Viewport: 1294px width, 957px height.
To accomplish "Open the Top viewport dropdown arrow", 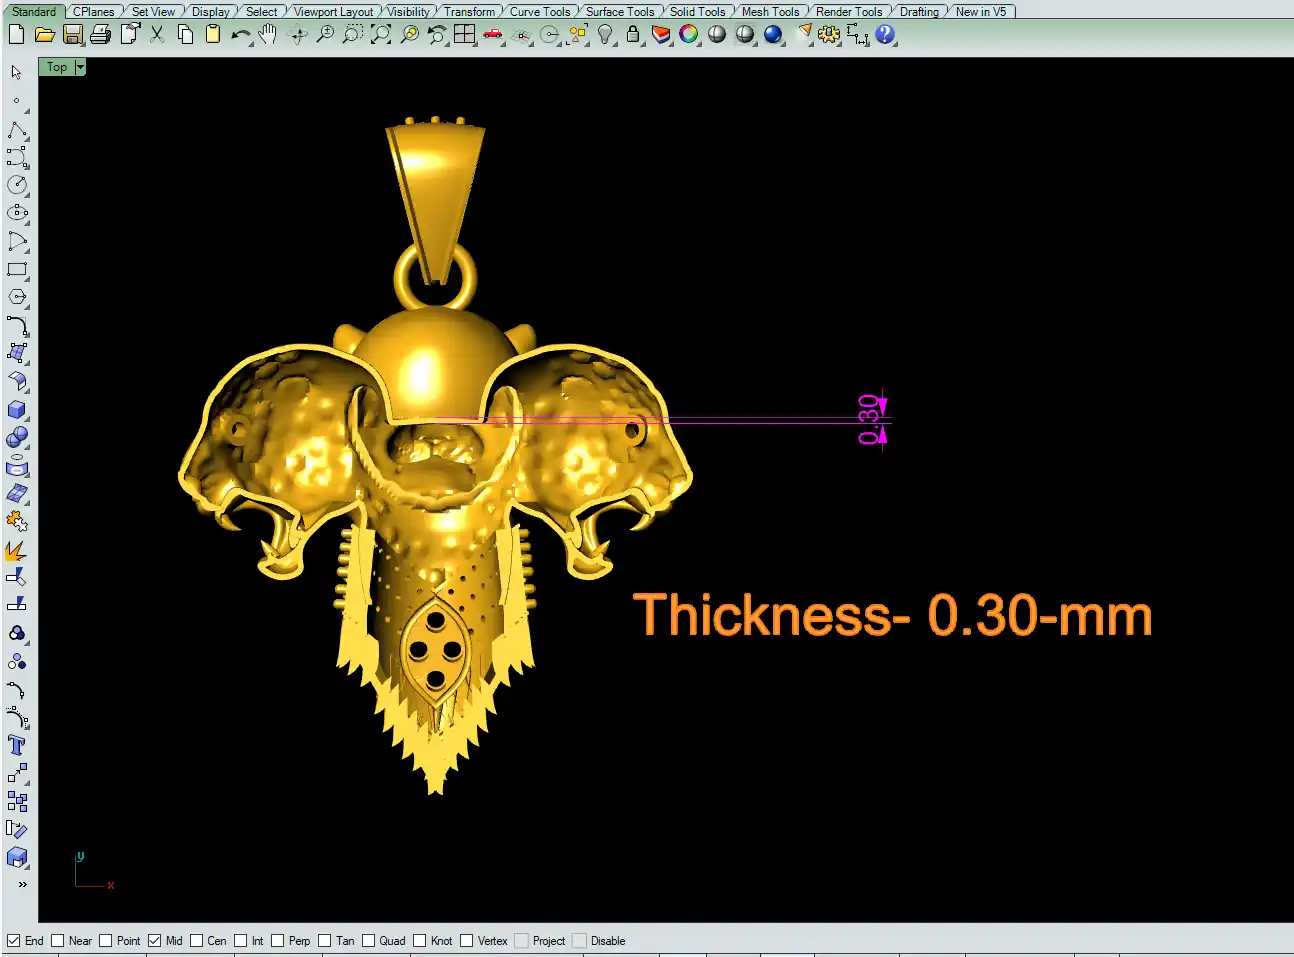I will tap(80, 67).
